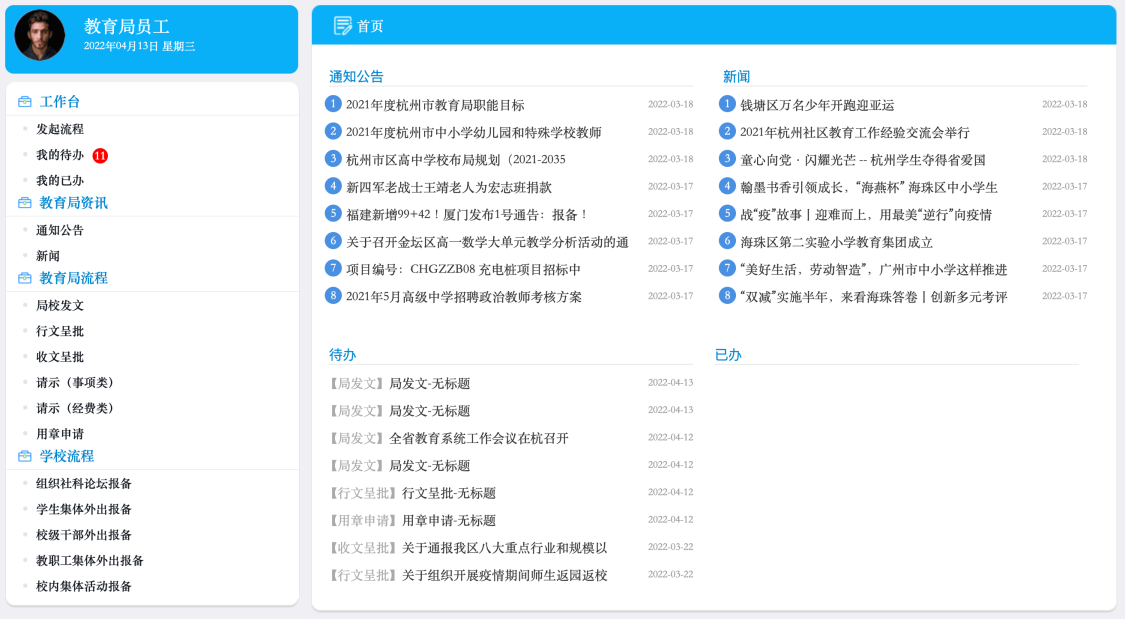Image resolution: width=1125 pixels, height=619 pixels.
Task: Click the briefcase icon beside 教育局流程
Action: pyautogui.click(x=25, y=279)
